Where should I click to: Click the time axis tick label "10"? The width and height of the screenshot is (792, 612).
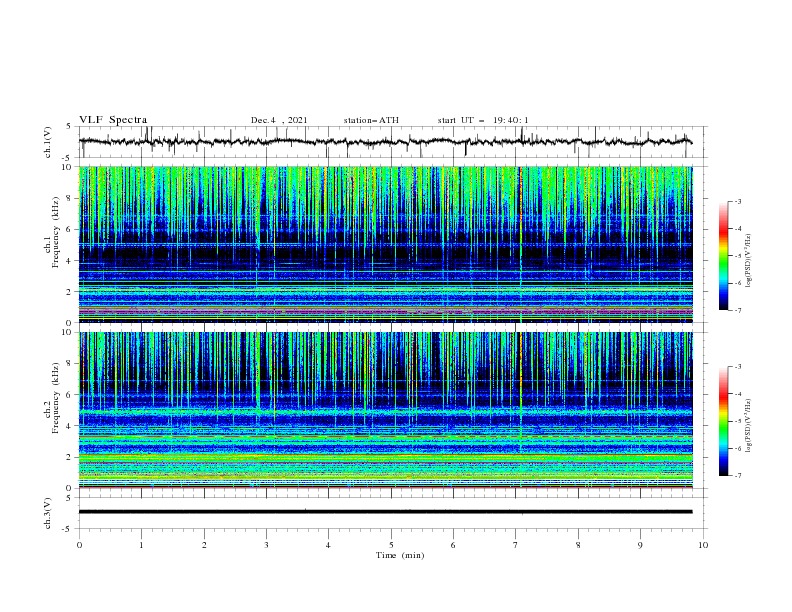pos(703,545)
